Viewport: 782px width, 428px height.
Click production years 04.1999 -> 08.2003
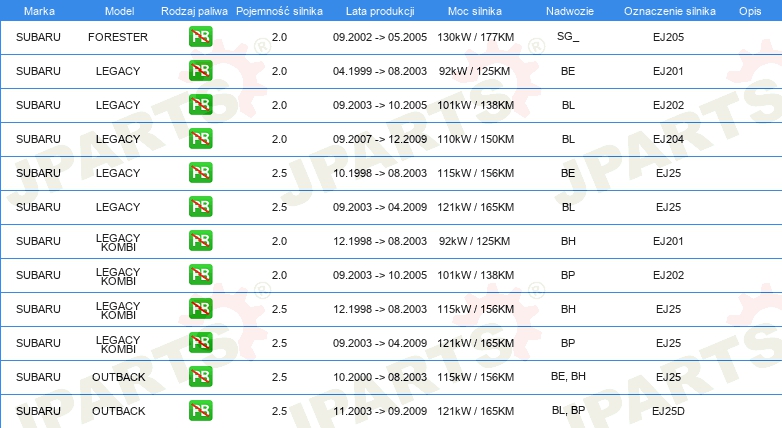pyautogui.click(x=380, y=71)
